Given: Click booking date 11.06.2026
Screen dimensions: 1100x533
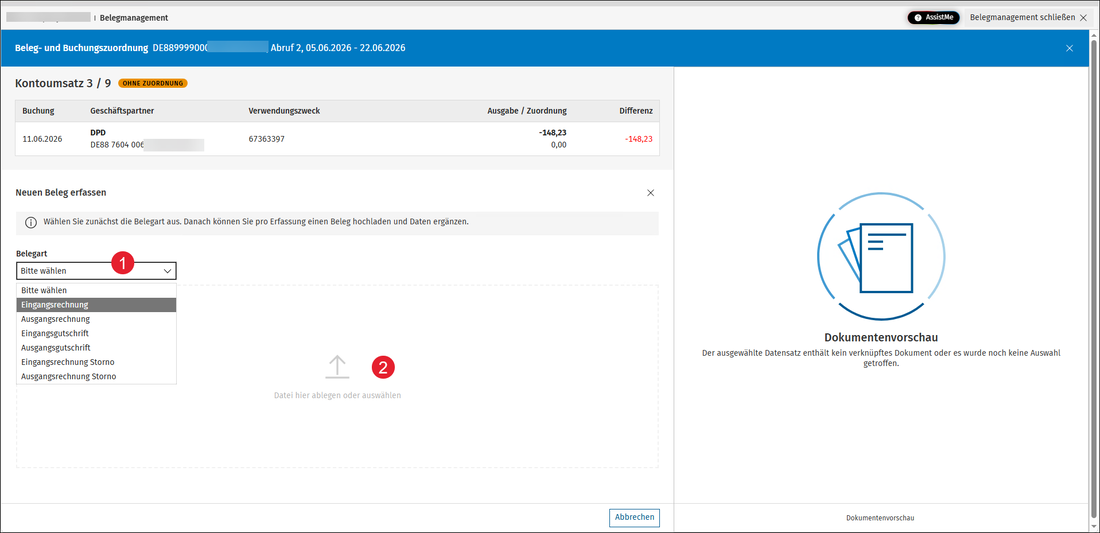Looking at the screenshot, I should point(42,139).
